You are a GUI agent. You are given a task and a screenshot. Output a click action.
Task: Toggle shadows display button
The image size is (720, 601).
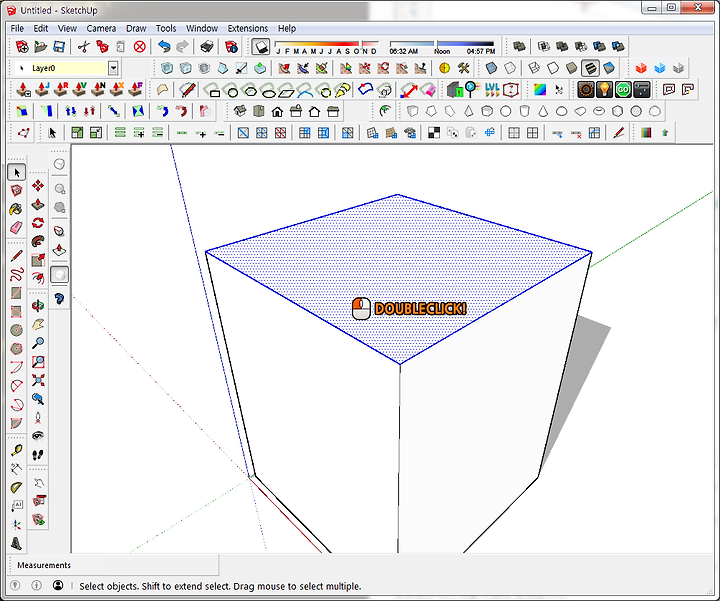click(260, 46)
